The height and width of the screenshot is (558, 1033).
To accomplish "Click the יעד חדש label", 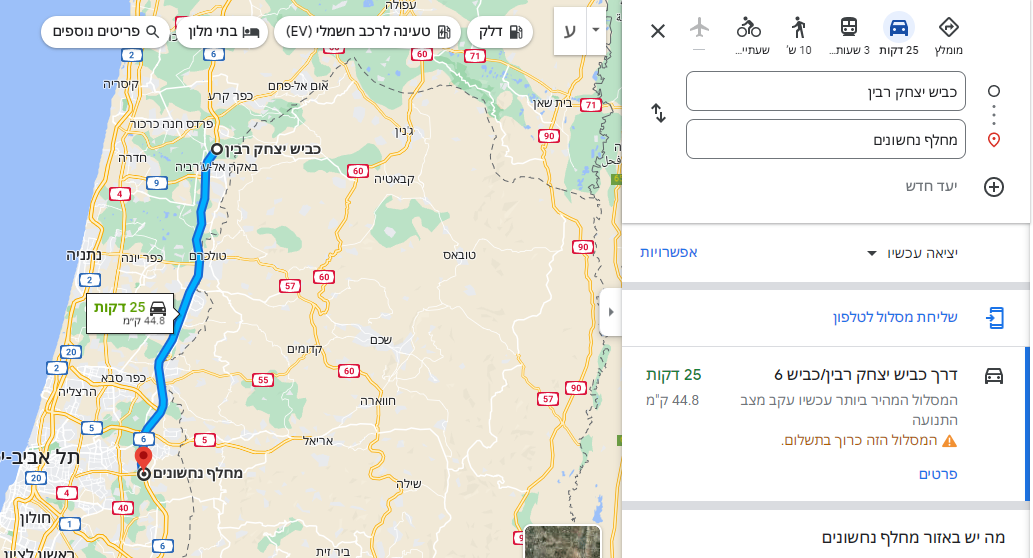I will (931, 186).
